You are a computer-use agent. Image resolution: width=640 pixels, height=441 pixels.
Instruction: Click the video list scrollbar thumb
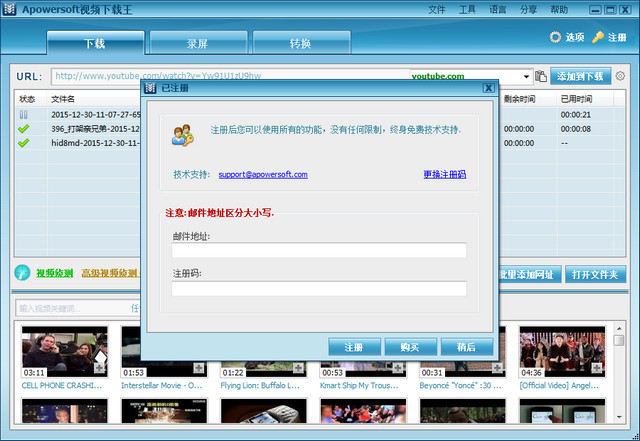pyautogui.click(x=619, y=340)
